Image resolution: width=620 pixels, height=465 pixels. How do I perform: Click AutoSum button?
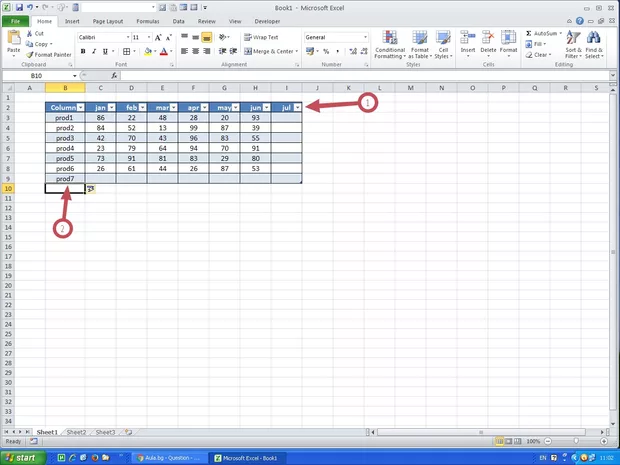point(541,34)
